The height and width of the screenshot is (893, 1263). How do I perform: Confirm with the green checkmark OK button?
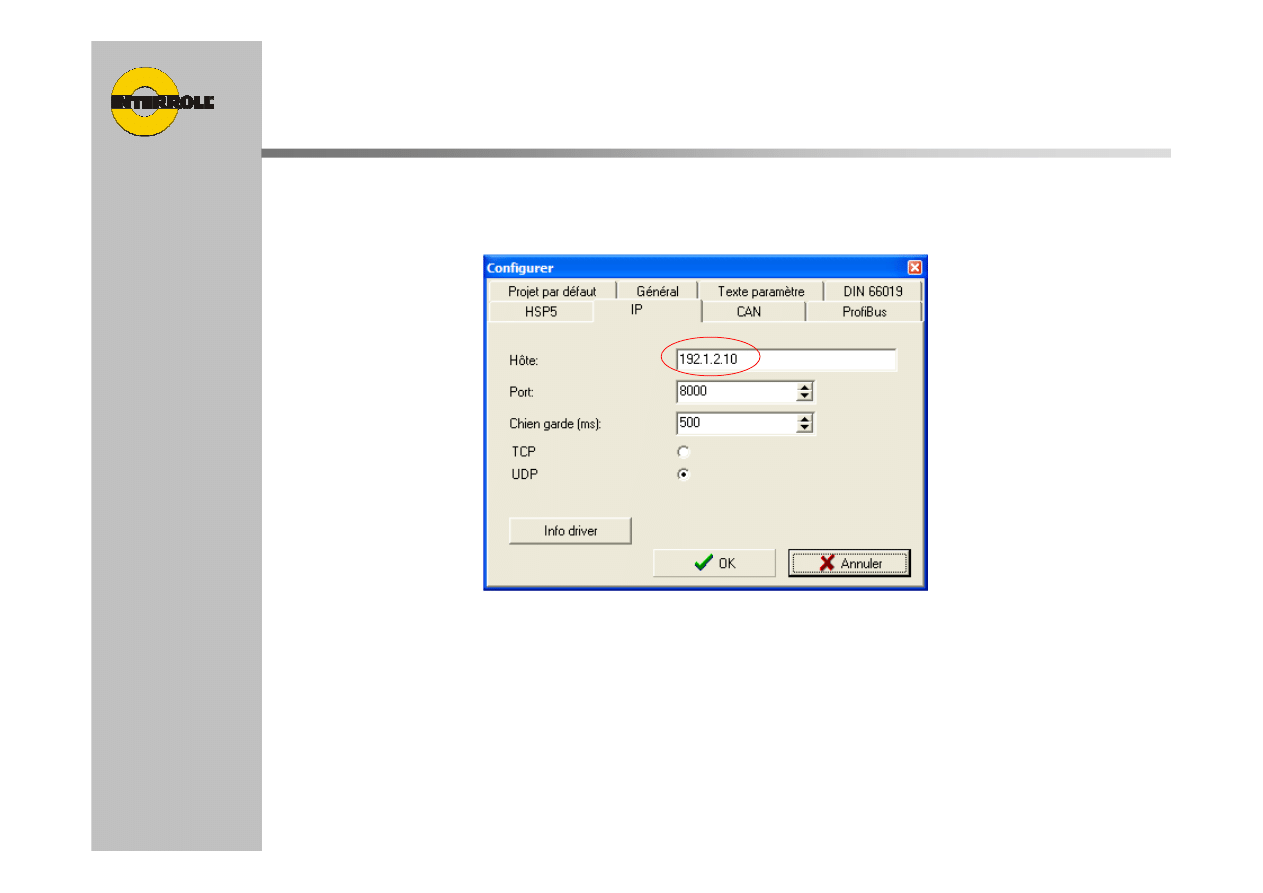coord(714,563)
